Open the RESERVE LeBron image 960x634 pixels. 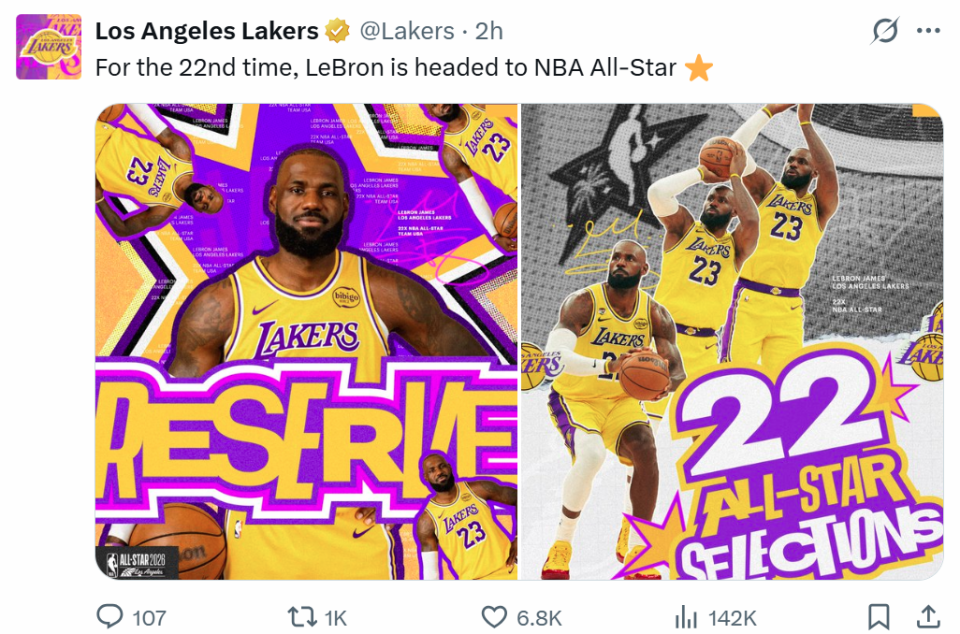307,341
